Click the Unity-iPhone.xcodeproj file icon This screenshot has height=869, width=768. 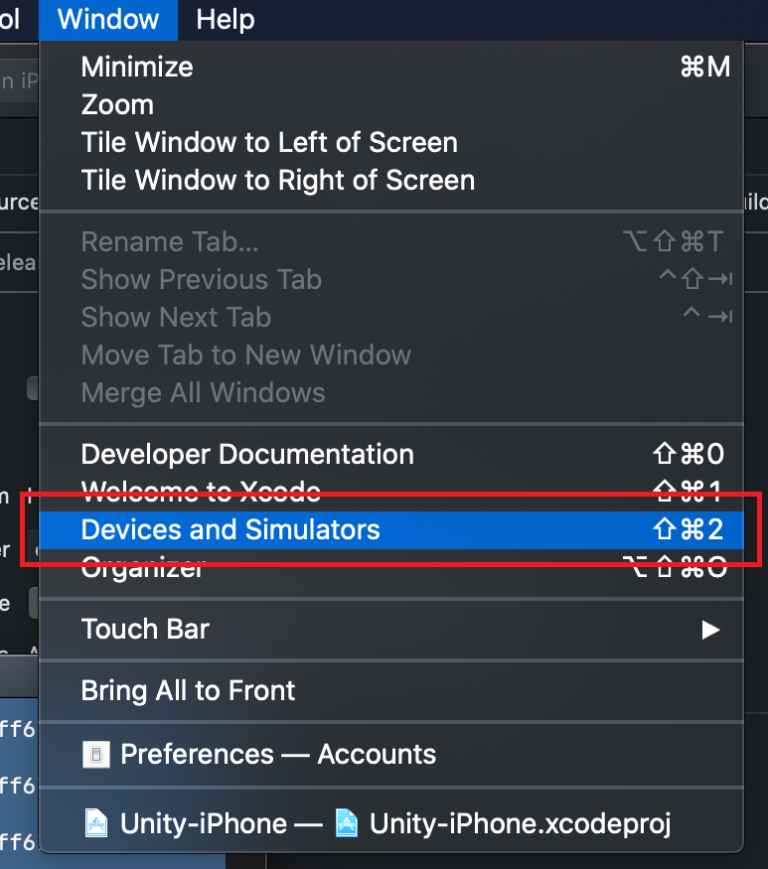(x=345, y=823)
